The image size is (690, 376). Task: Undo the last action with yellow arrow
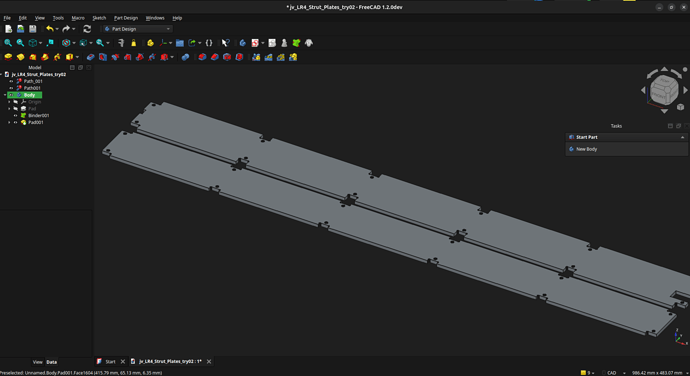50,29
